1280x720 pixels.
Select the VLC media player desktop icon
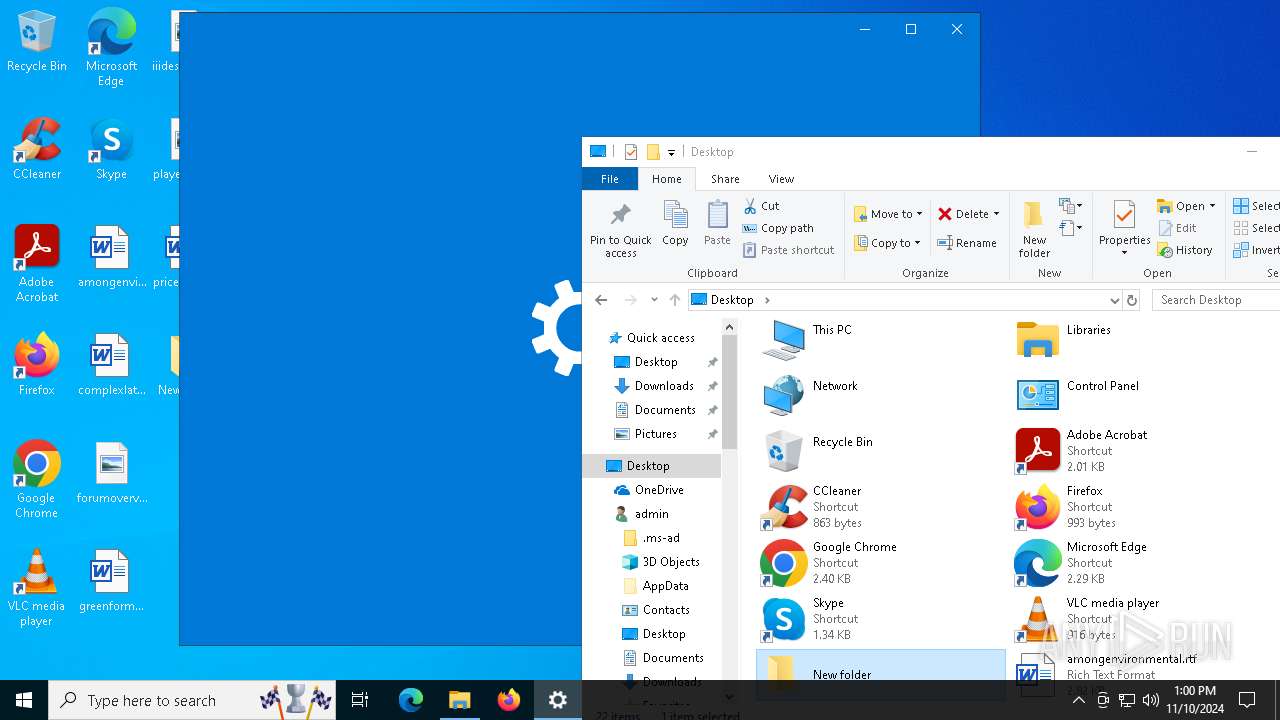37,588
